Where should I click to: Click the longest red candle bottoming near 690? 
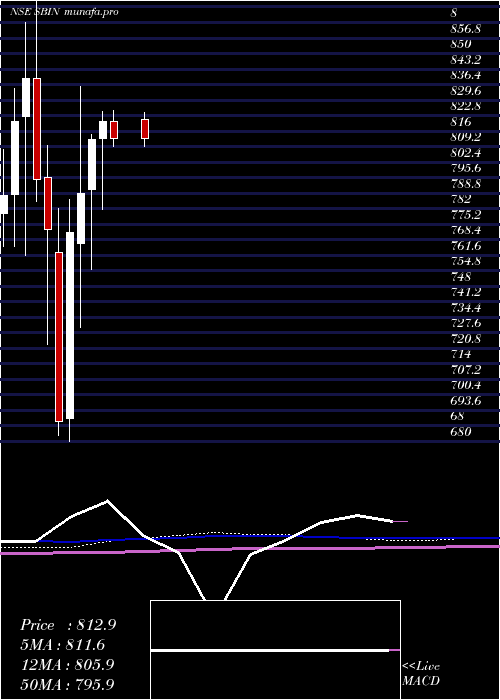click(59, 337)
